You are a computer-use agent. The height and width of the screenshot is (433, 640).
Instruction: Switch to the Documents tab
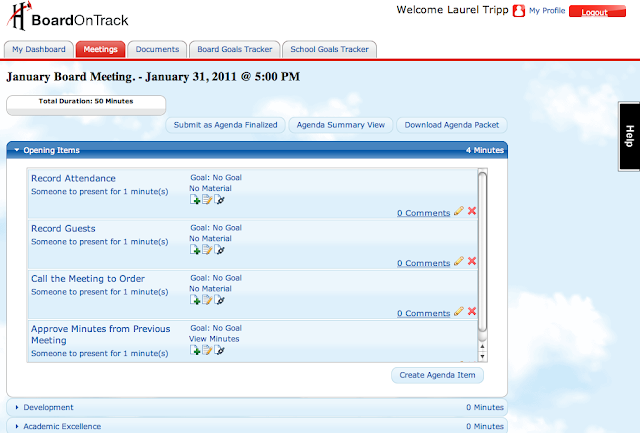pos(157,49)
